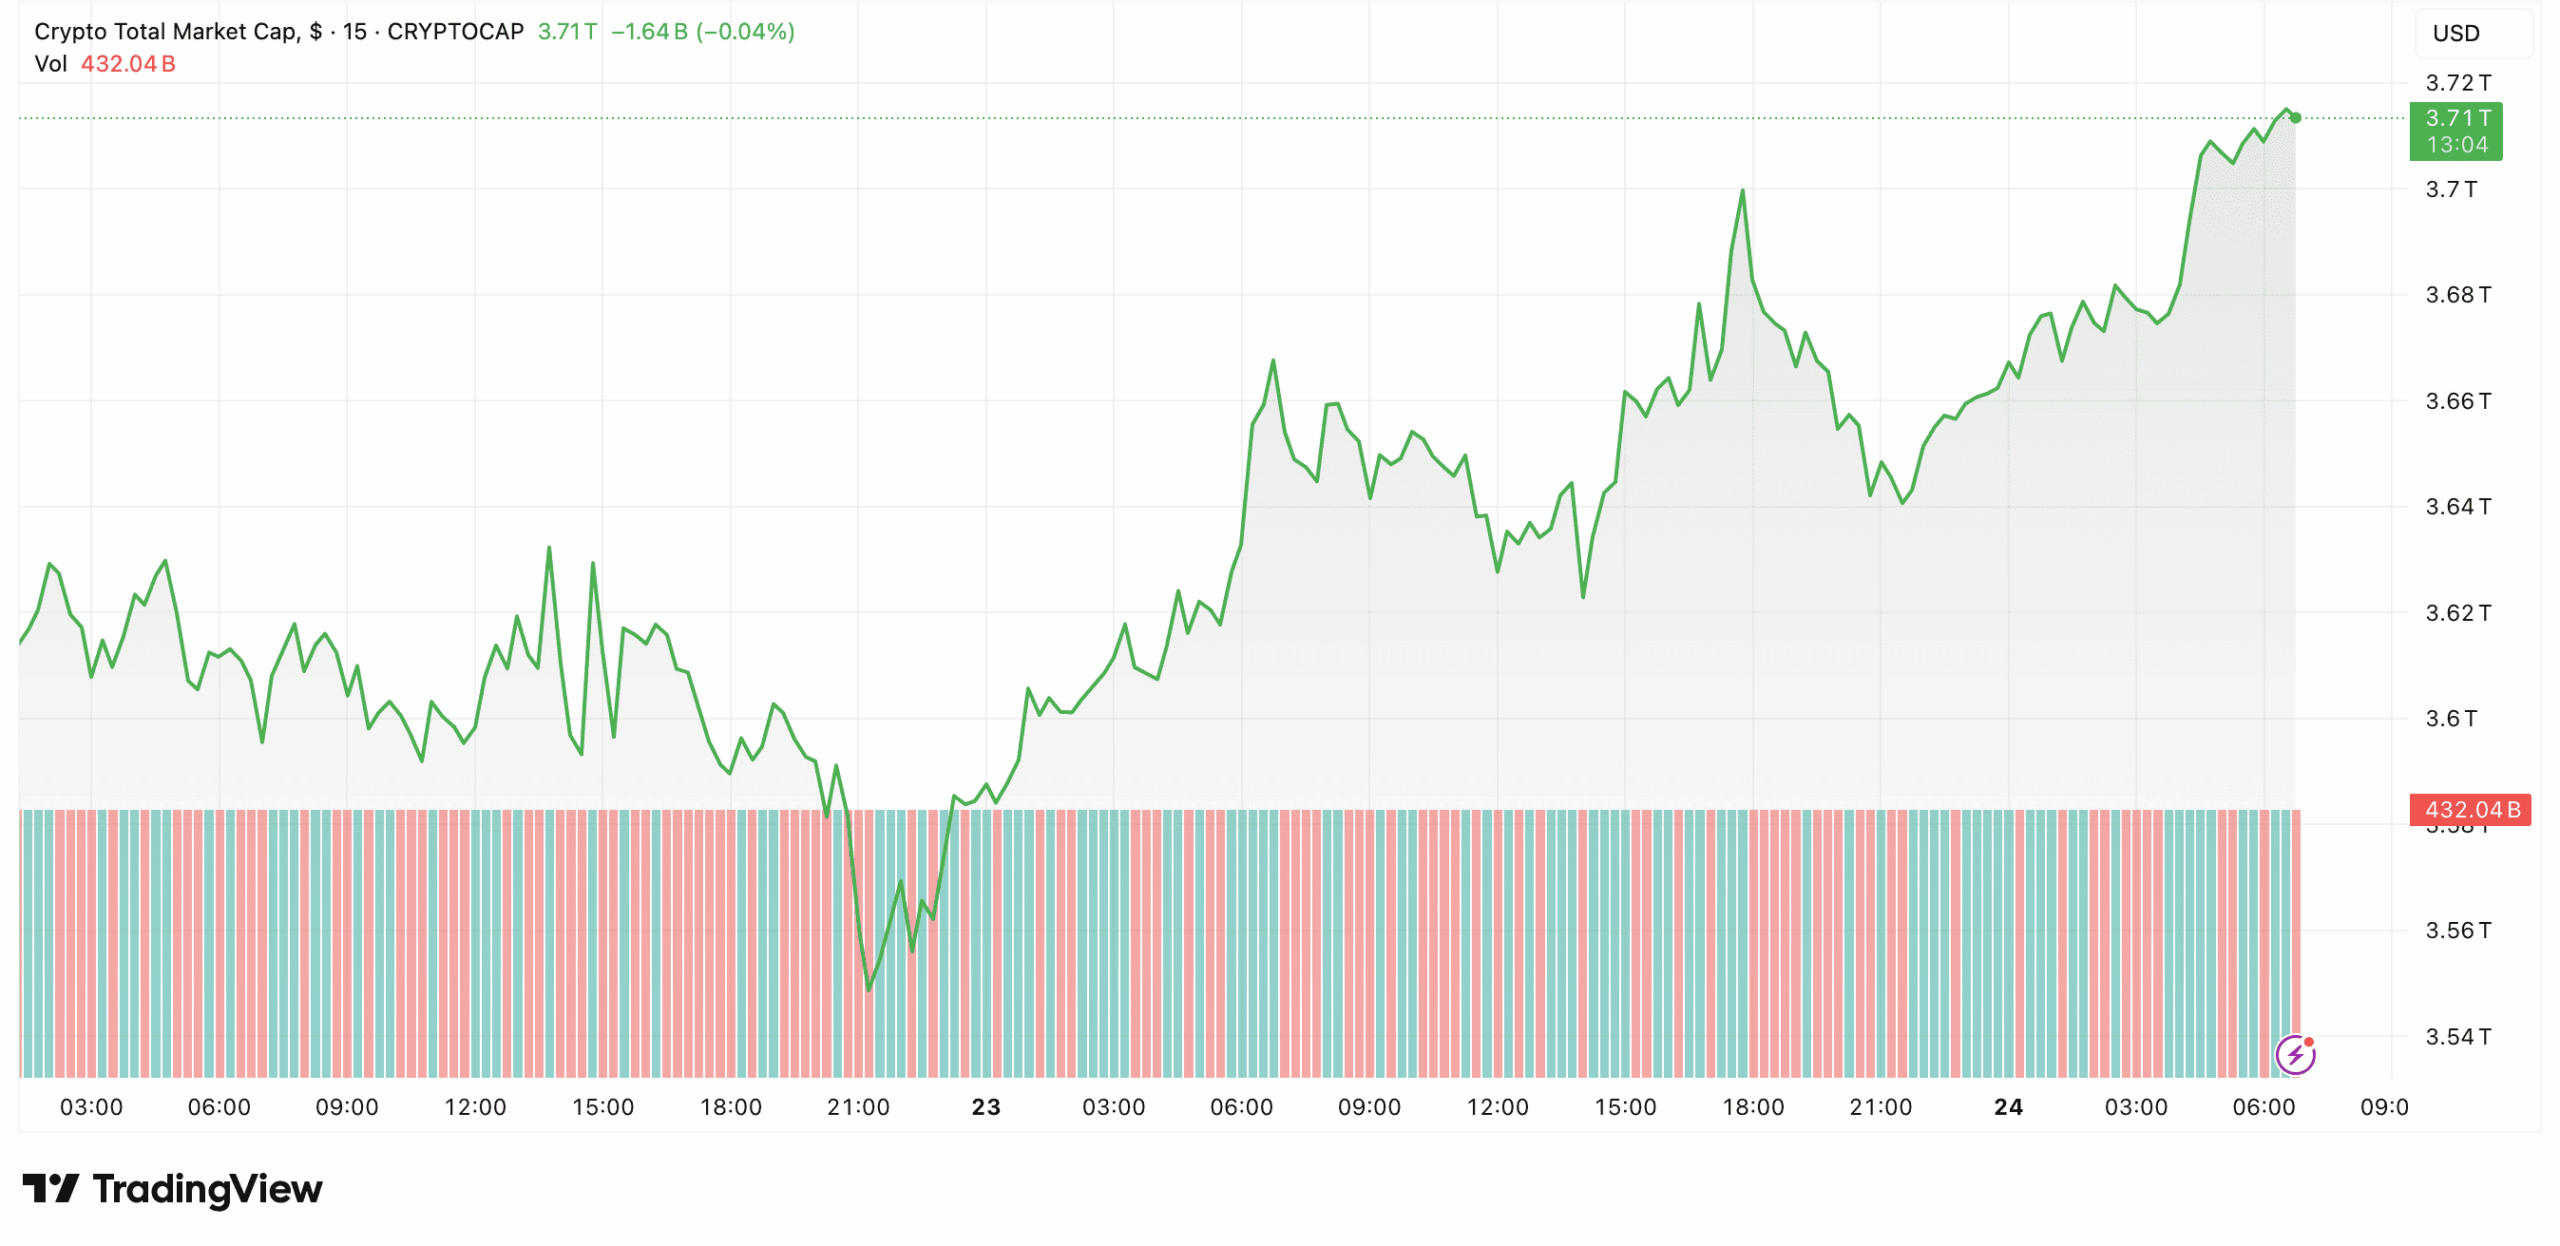The image size is (2560, 1246).
Task: Click the 3.6 T price axis label
Action: [x=2451, y=718]
